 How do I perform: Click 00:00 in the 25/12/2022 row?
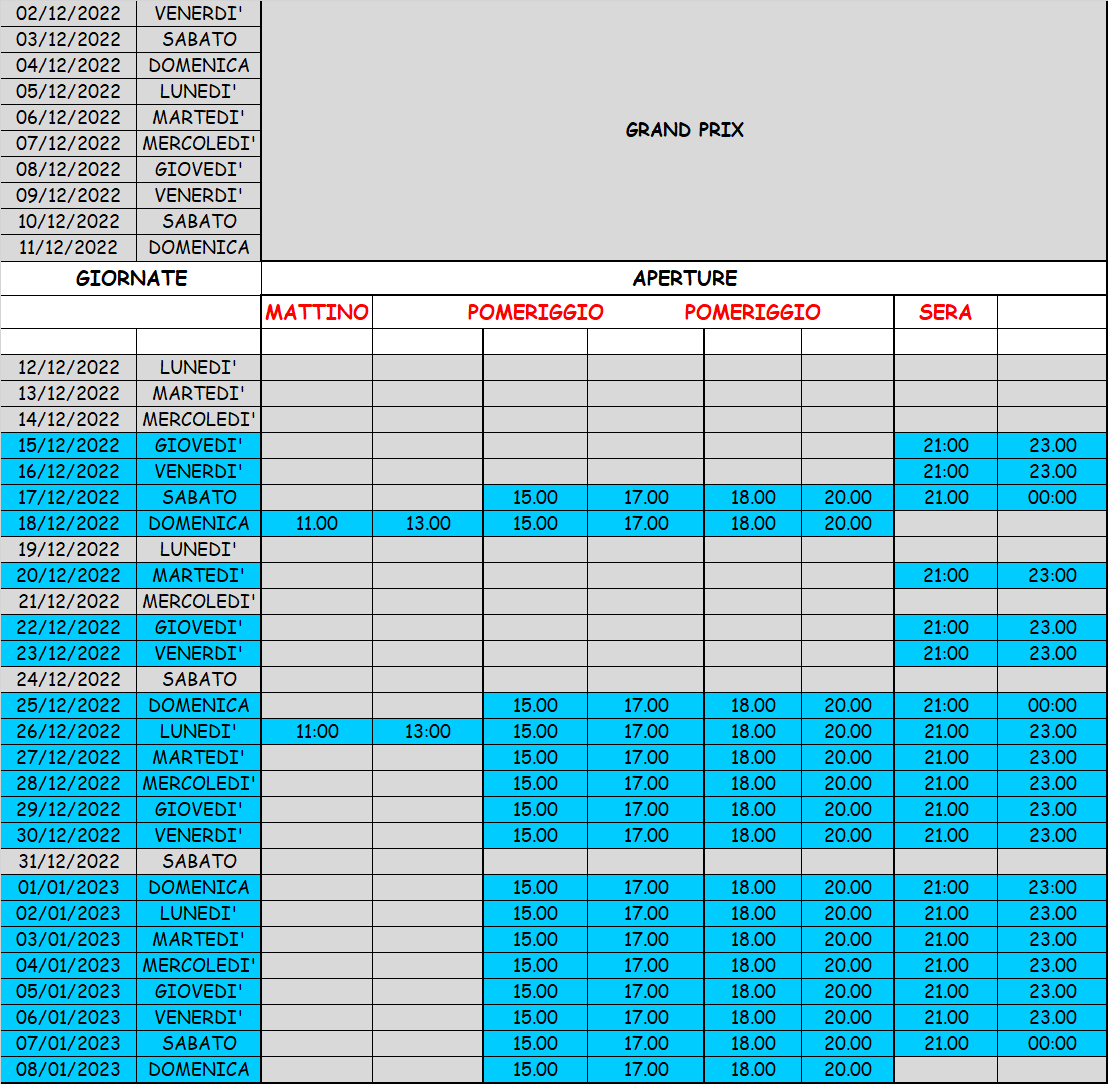1052,705
